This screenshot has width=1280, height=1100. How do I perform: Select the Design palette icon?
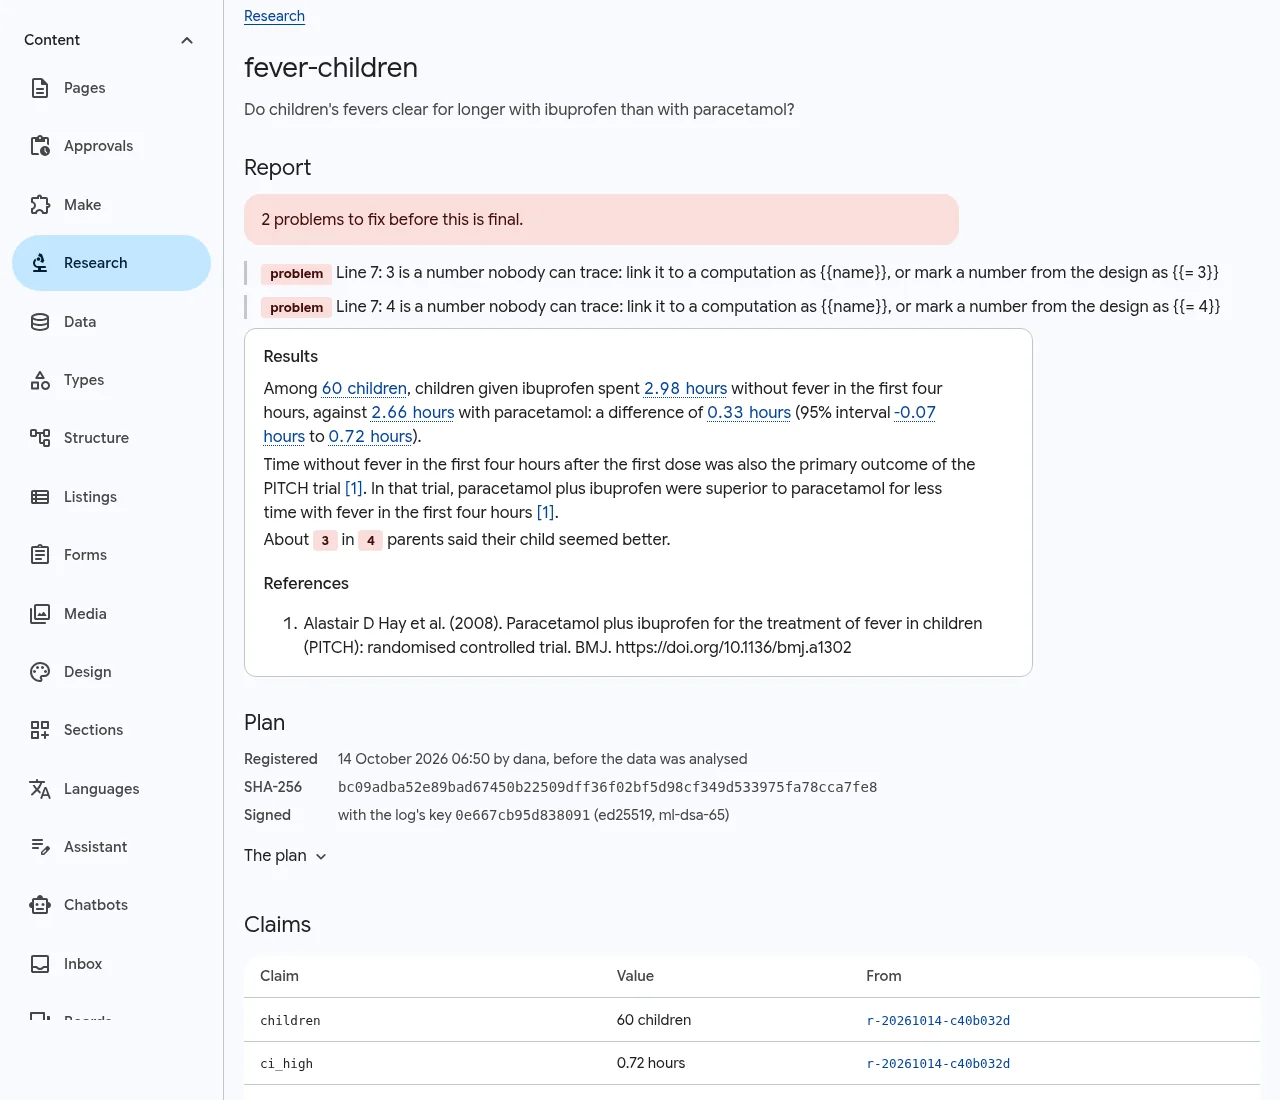pos(40,672)
